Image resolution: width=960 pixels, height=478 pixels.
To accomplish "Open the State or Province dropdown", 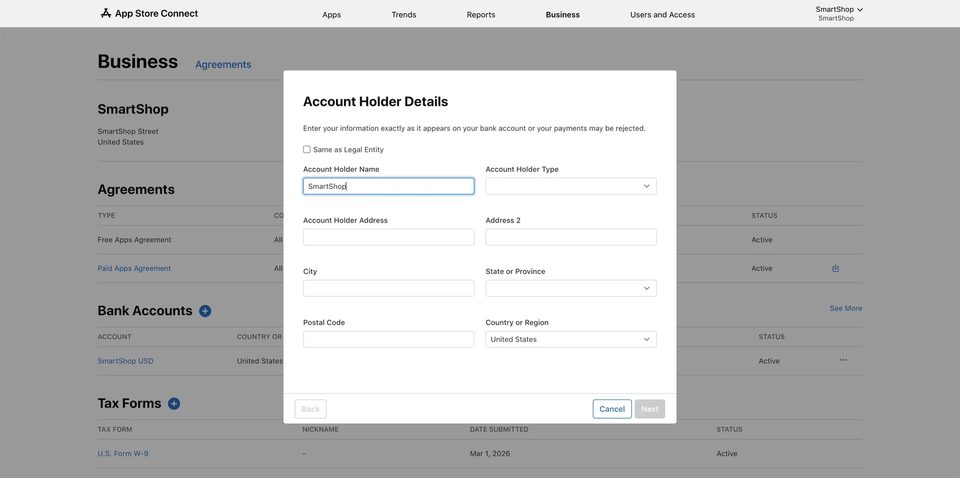I will (571, 288).
